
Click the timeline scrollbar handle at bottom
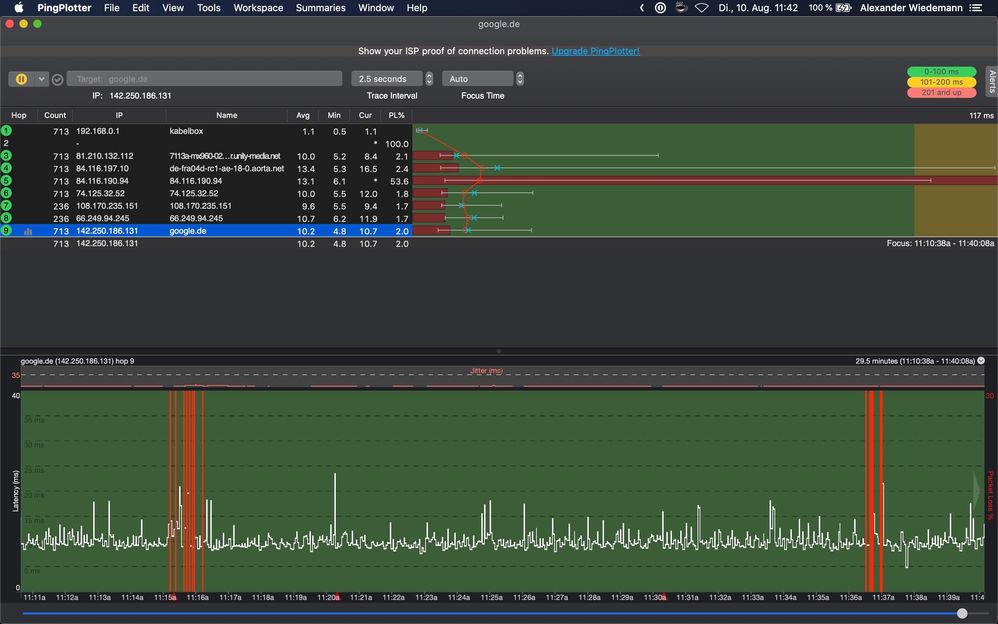pos(962,613)
